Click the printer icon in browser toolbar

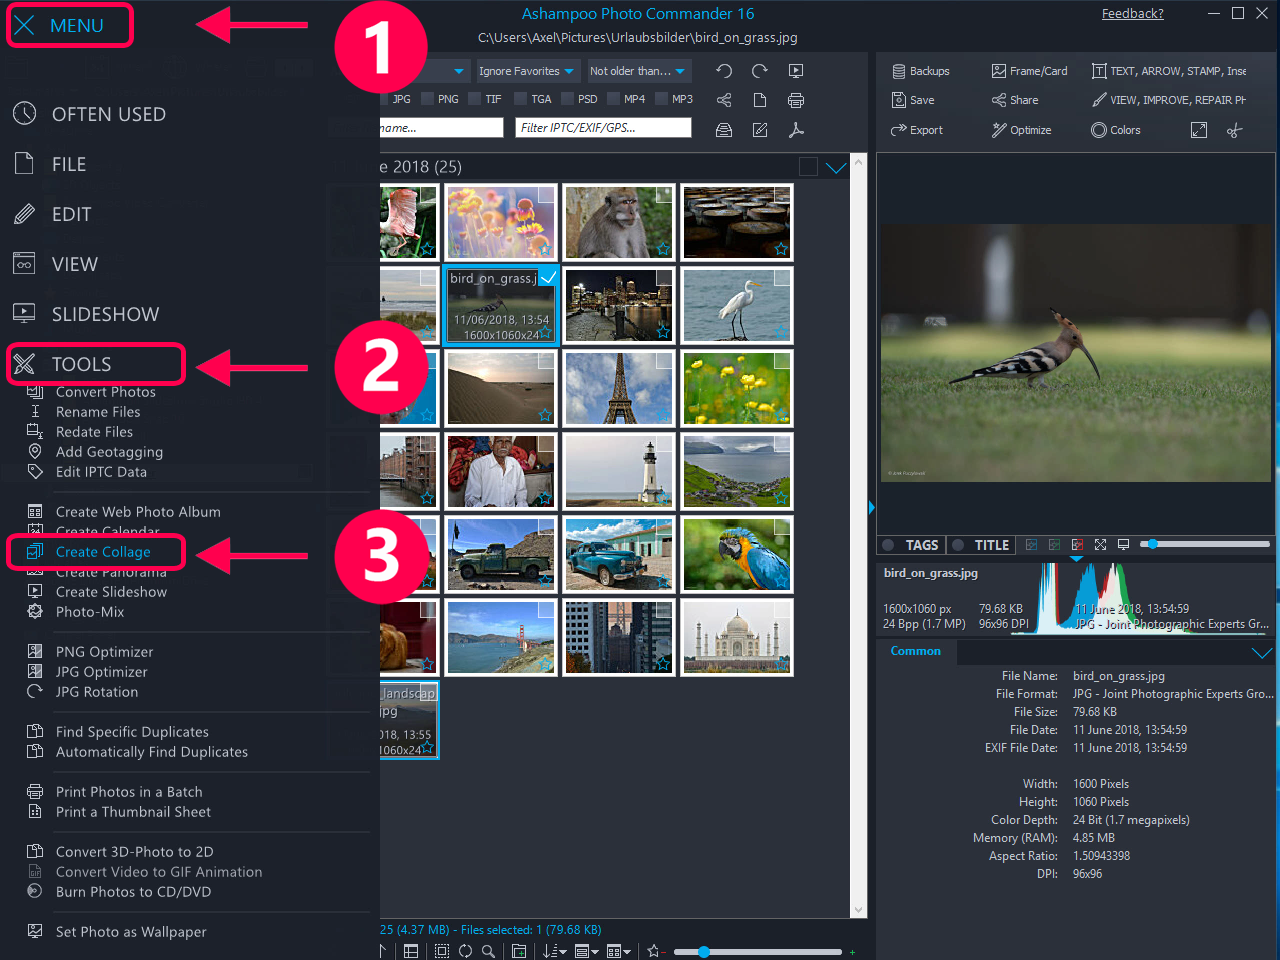click(796, 100)
